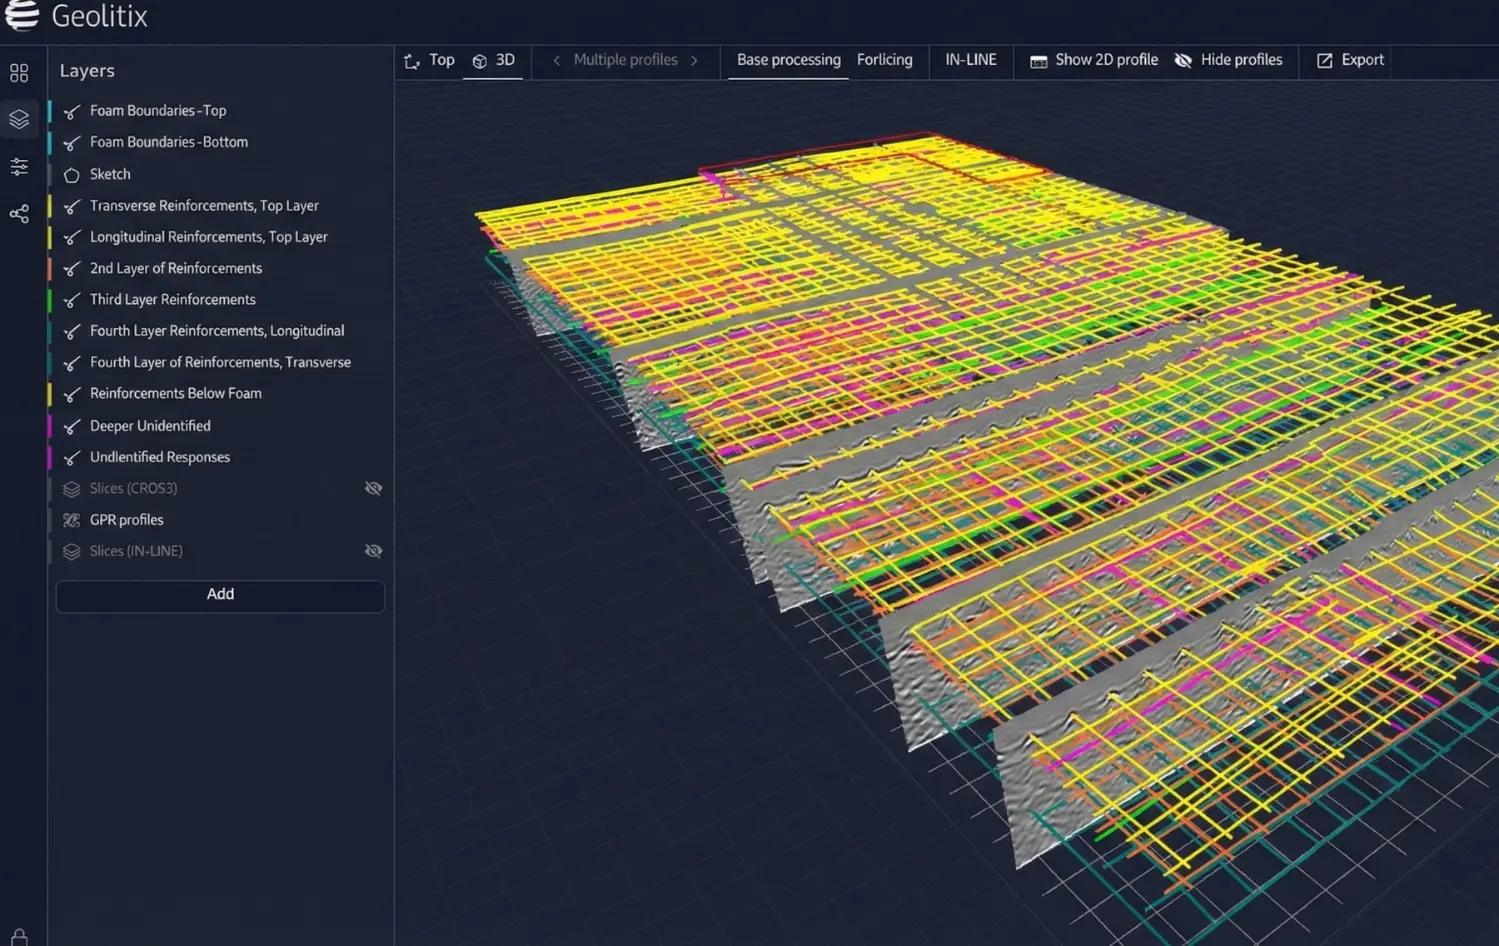Go to next profile with right chevron
Viewport: 1499px width, 946px height.
tap(694, 60)
